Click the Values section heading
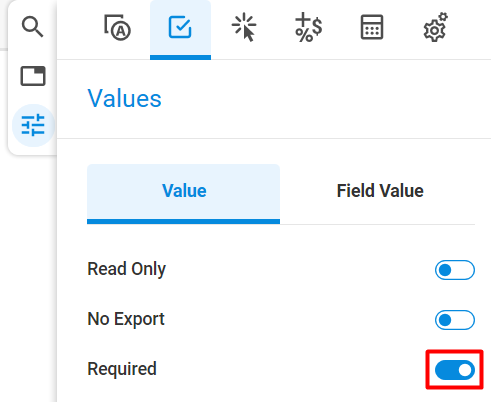This screenshot has width=491, height=402. click(124, 99)
